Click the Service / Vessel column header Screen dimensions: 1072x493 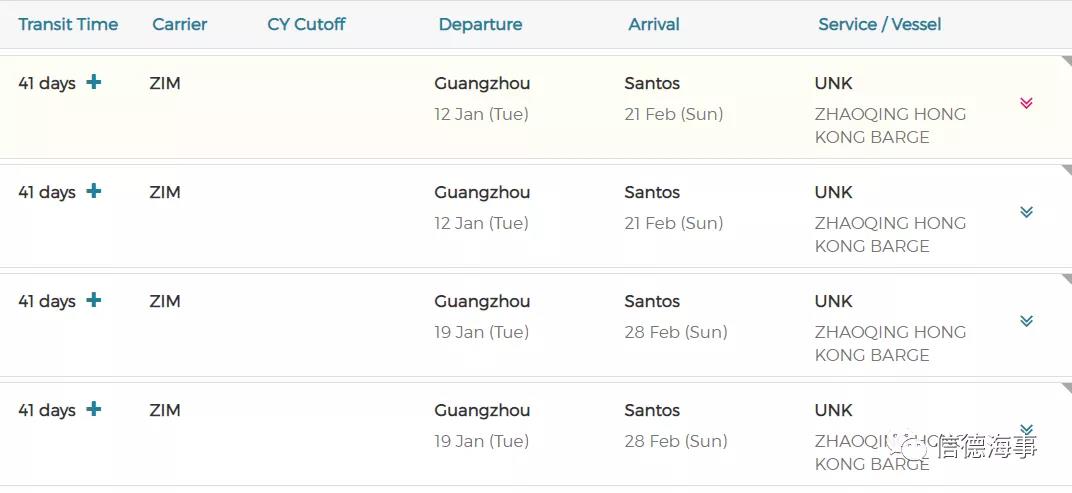(x=879, y=24)
